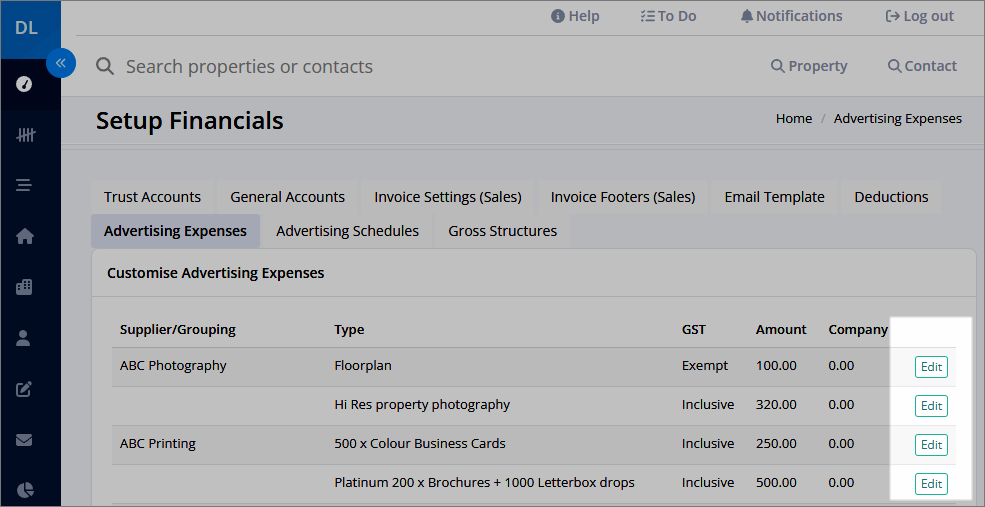The height and width of the screenshot is (507, 985).
Task: Click Advertising Expenses in the breadcrumb
Action: [898, 119]
